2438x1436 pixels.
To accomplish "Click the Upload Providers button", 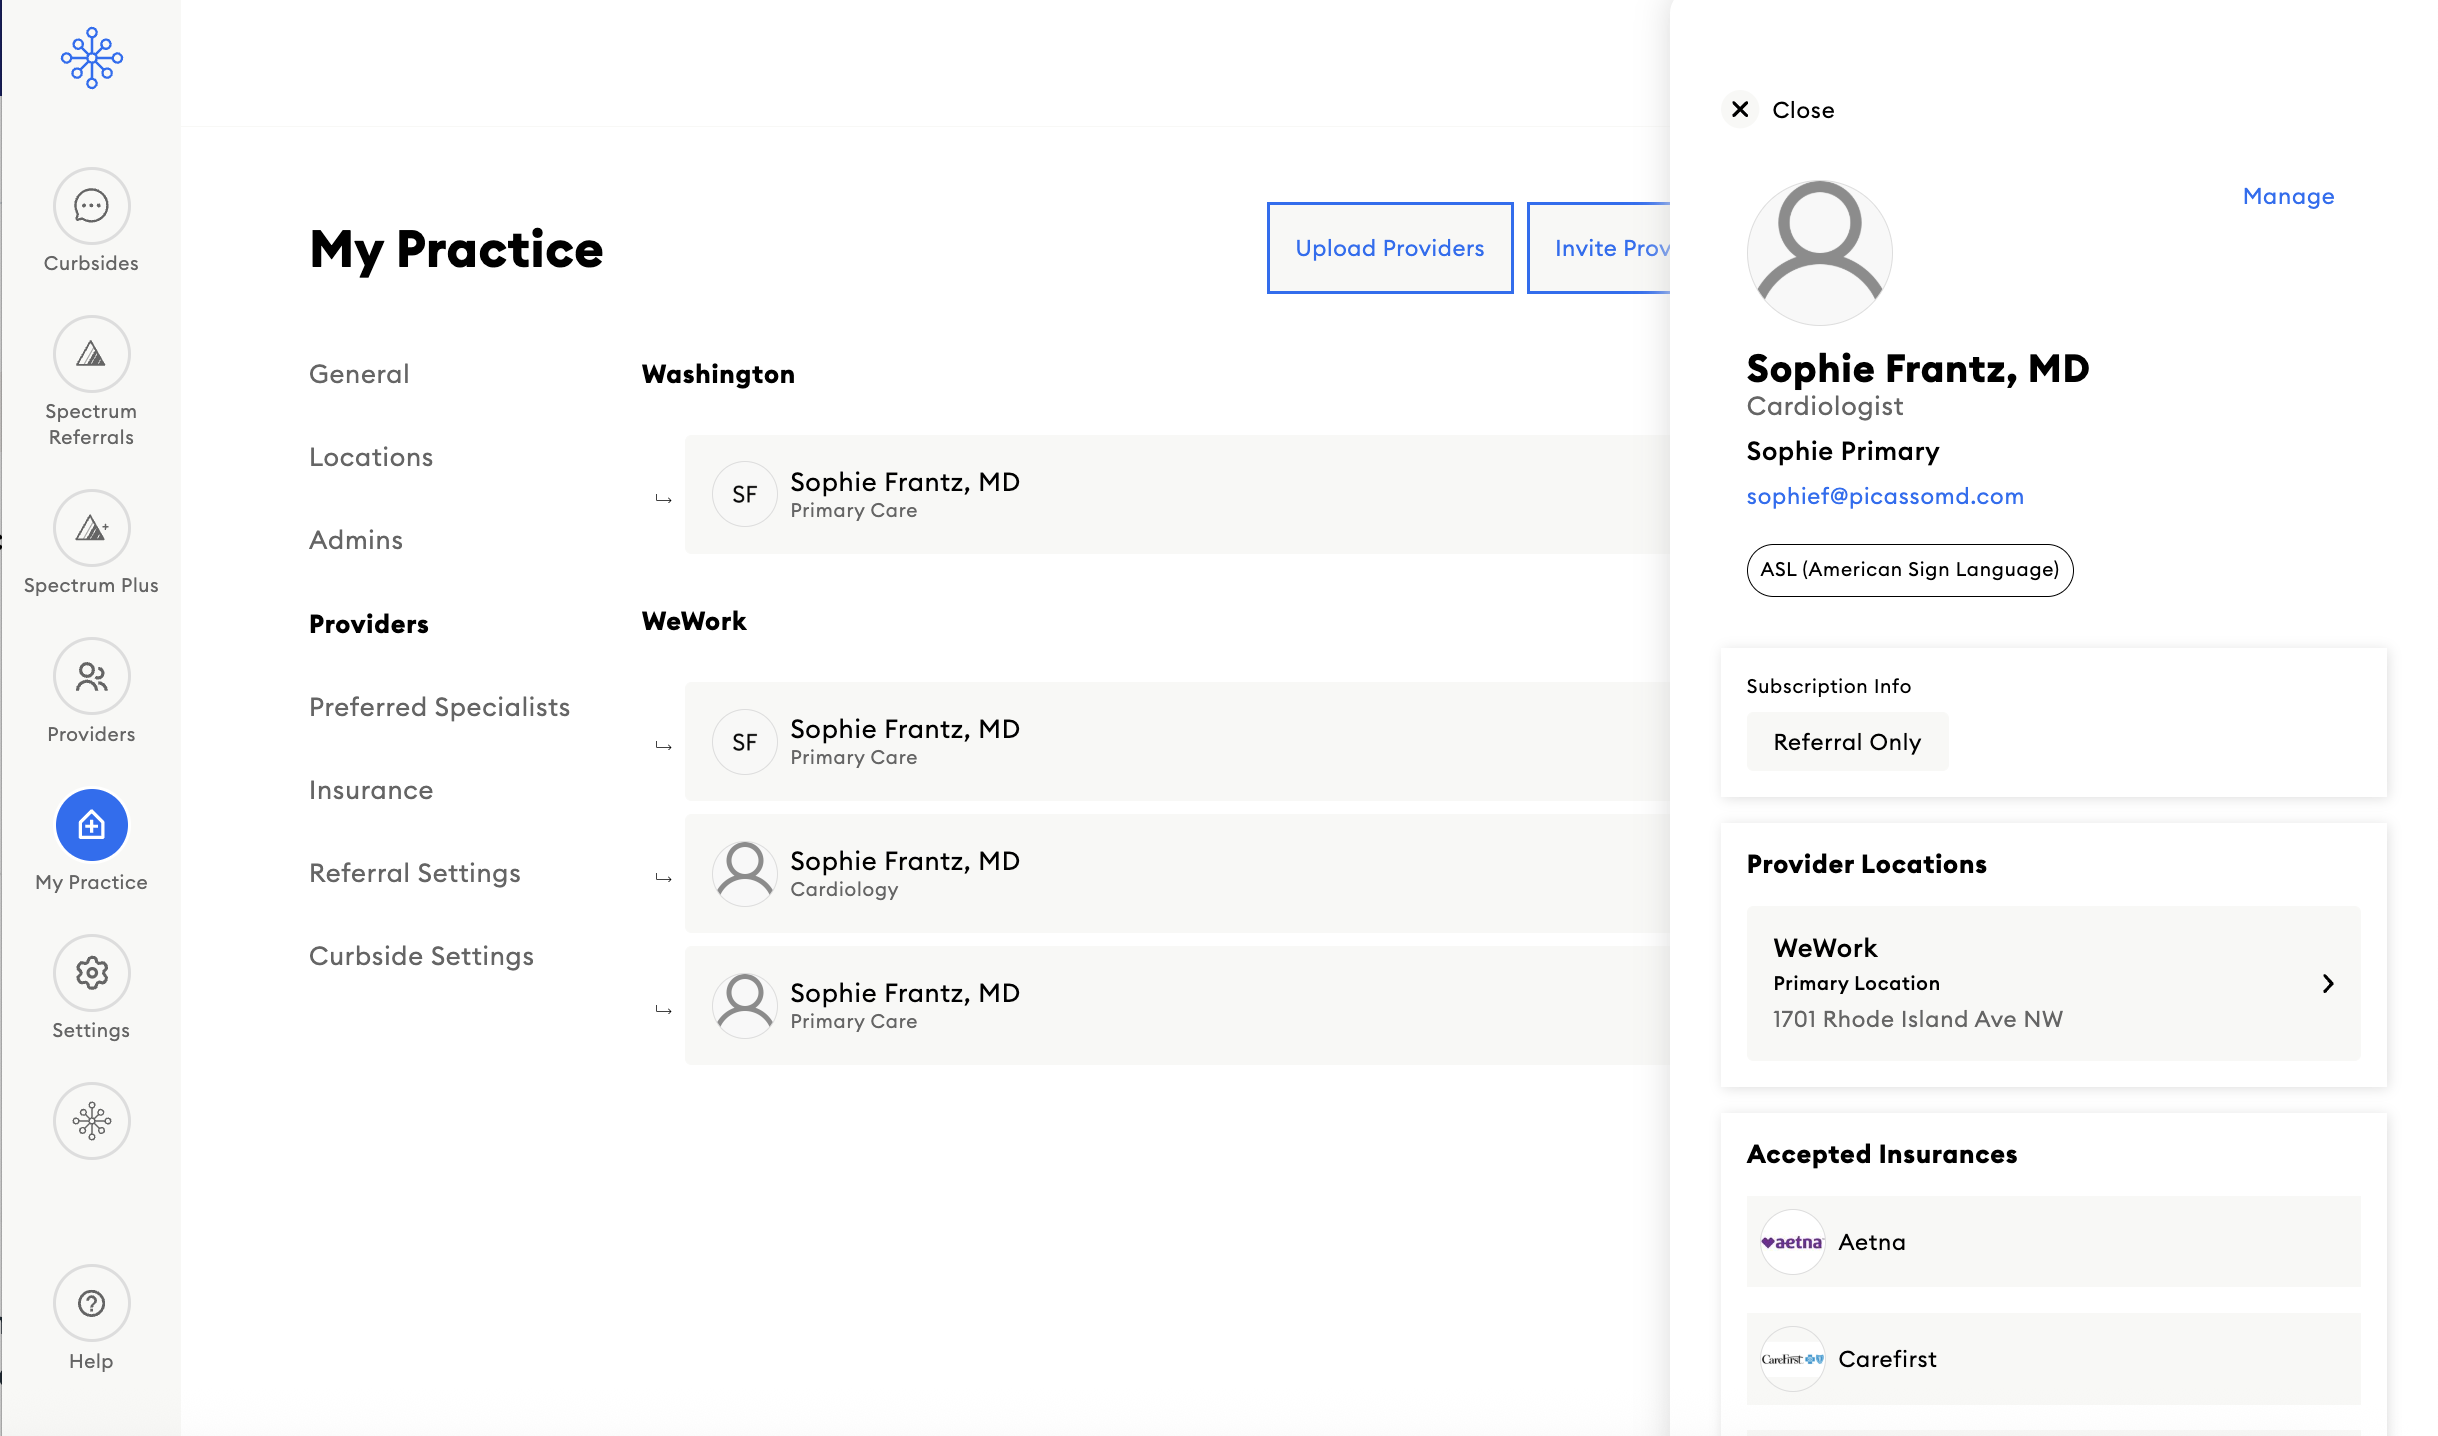I will pyautogui.click(x=1389, y=248).
